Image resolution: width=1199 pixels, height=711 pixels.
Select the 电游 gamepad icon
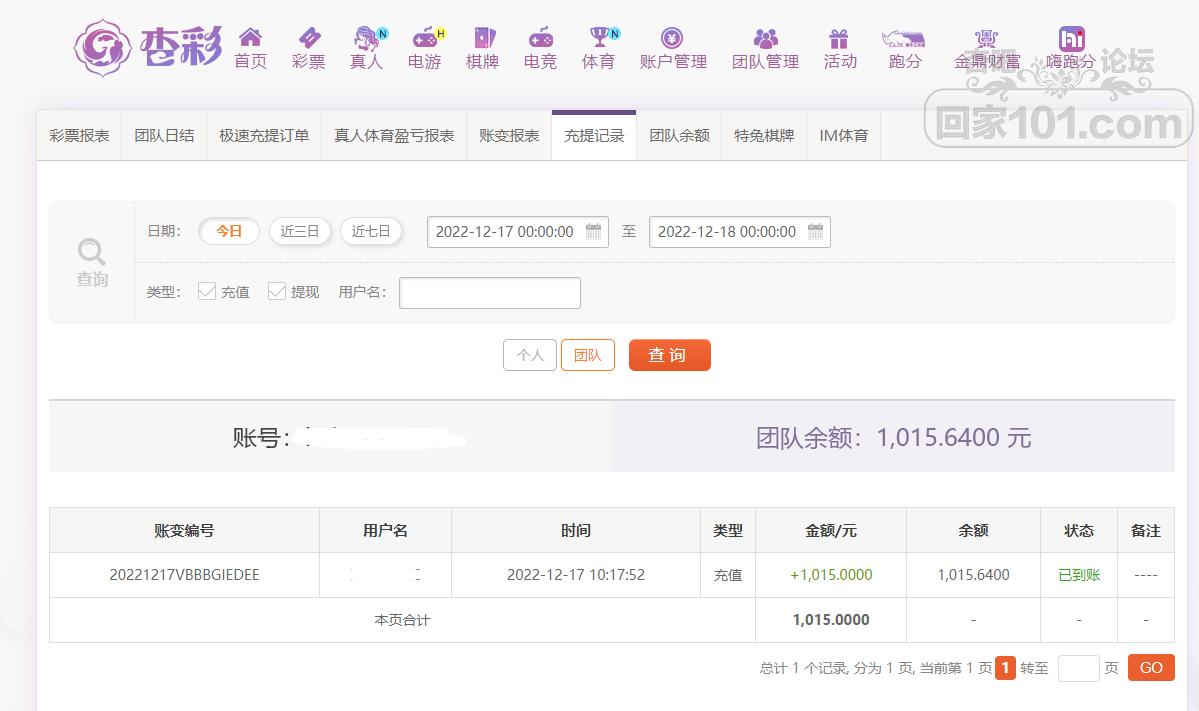coord(425,39)
